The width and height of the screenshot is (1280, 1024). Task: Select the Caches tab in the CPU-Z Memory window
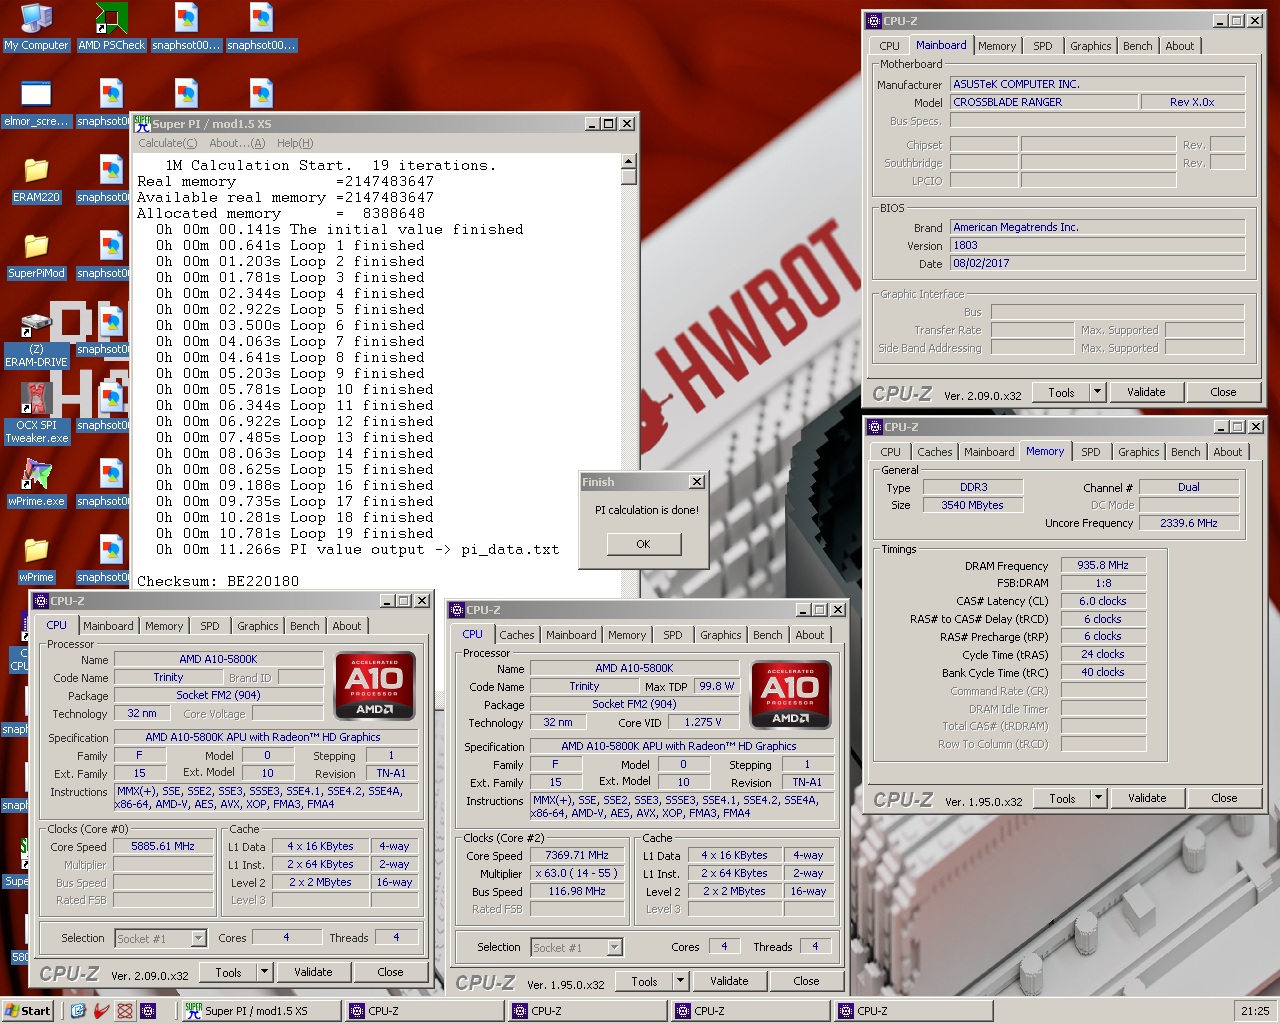coord(934,452)
